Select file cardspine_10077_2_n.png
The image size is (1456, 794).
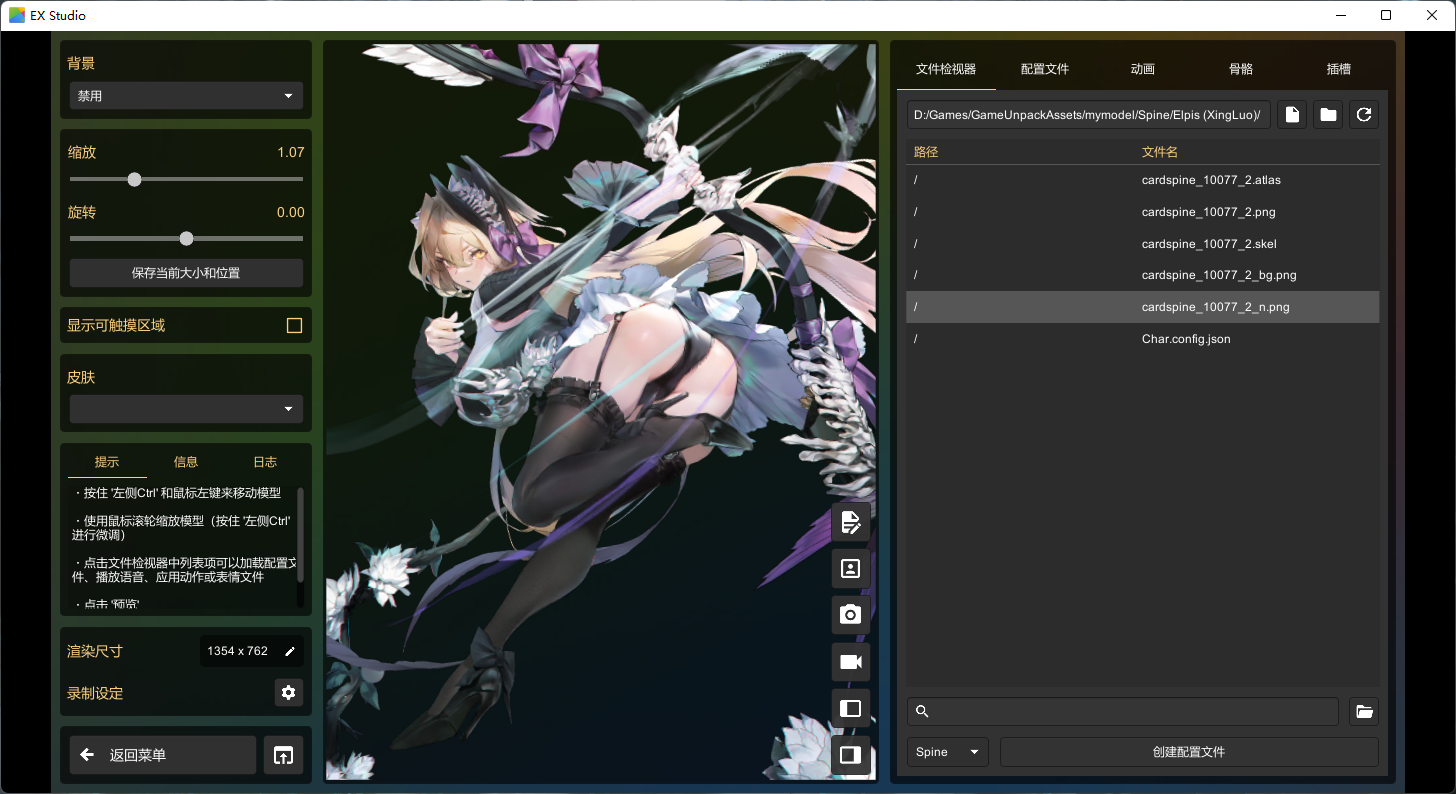(1142, 307)
